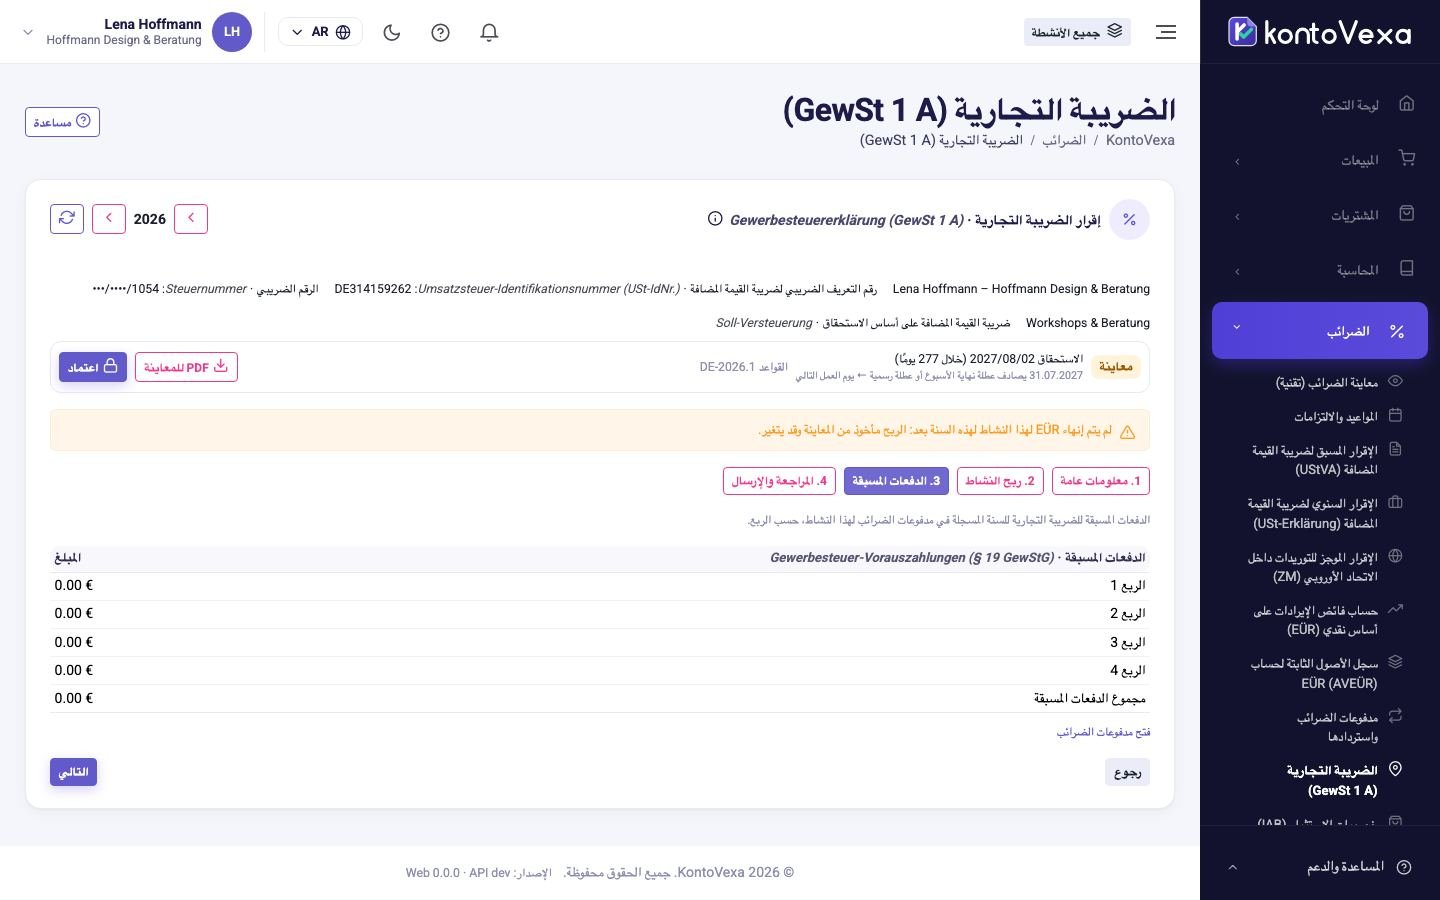Collapse الضرائب taxes menu
This screenshot has width=1440, height=900.
tap(1319, 330)
